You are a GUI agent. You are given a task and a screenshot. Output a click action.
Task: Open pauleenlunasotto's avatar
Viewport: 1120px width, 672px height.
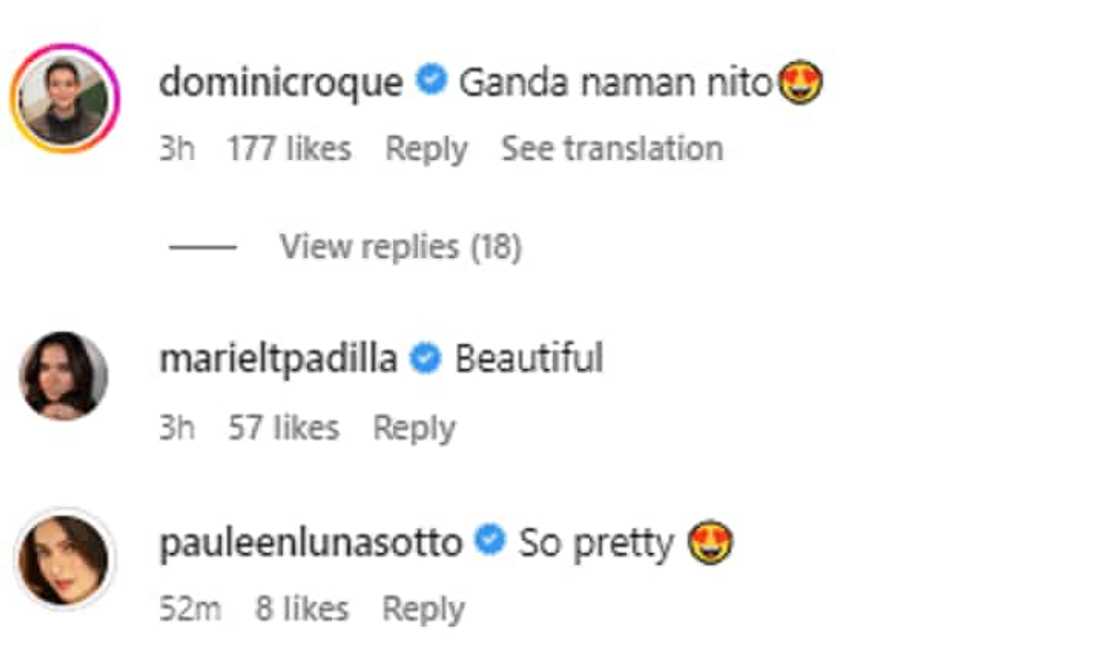tap(64, 561)
